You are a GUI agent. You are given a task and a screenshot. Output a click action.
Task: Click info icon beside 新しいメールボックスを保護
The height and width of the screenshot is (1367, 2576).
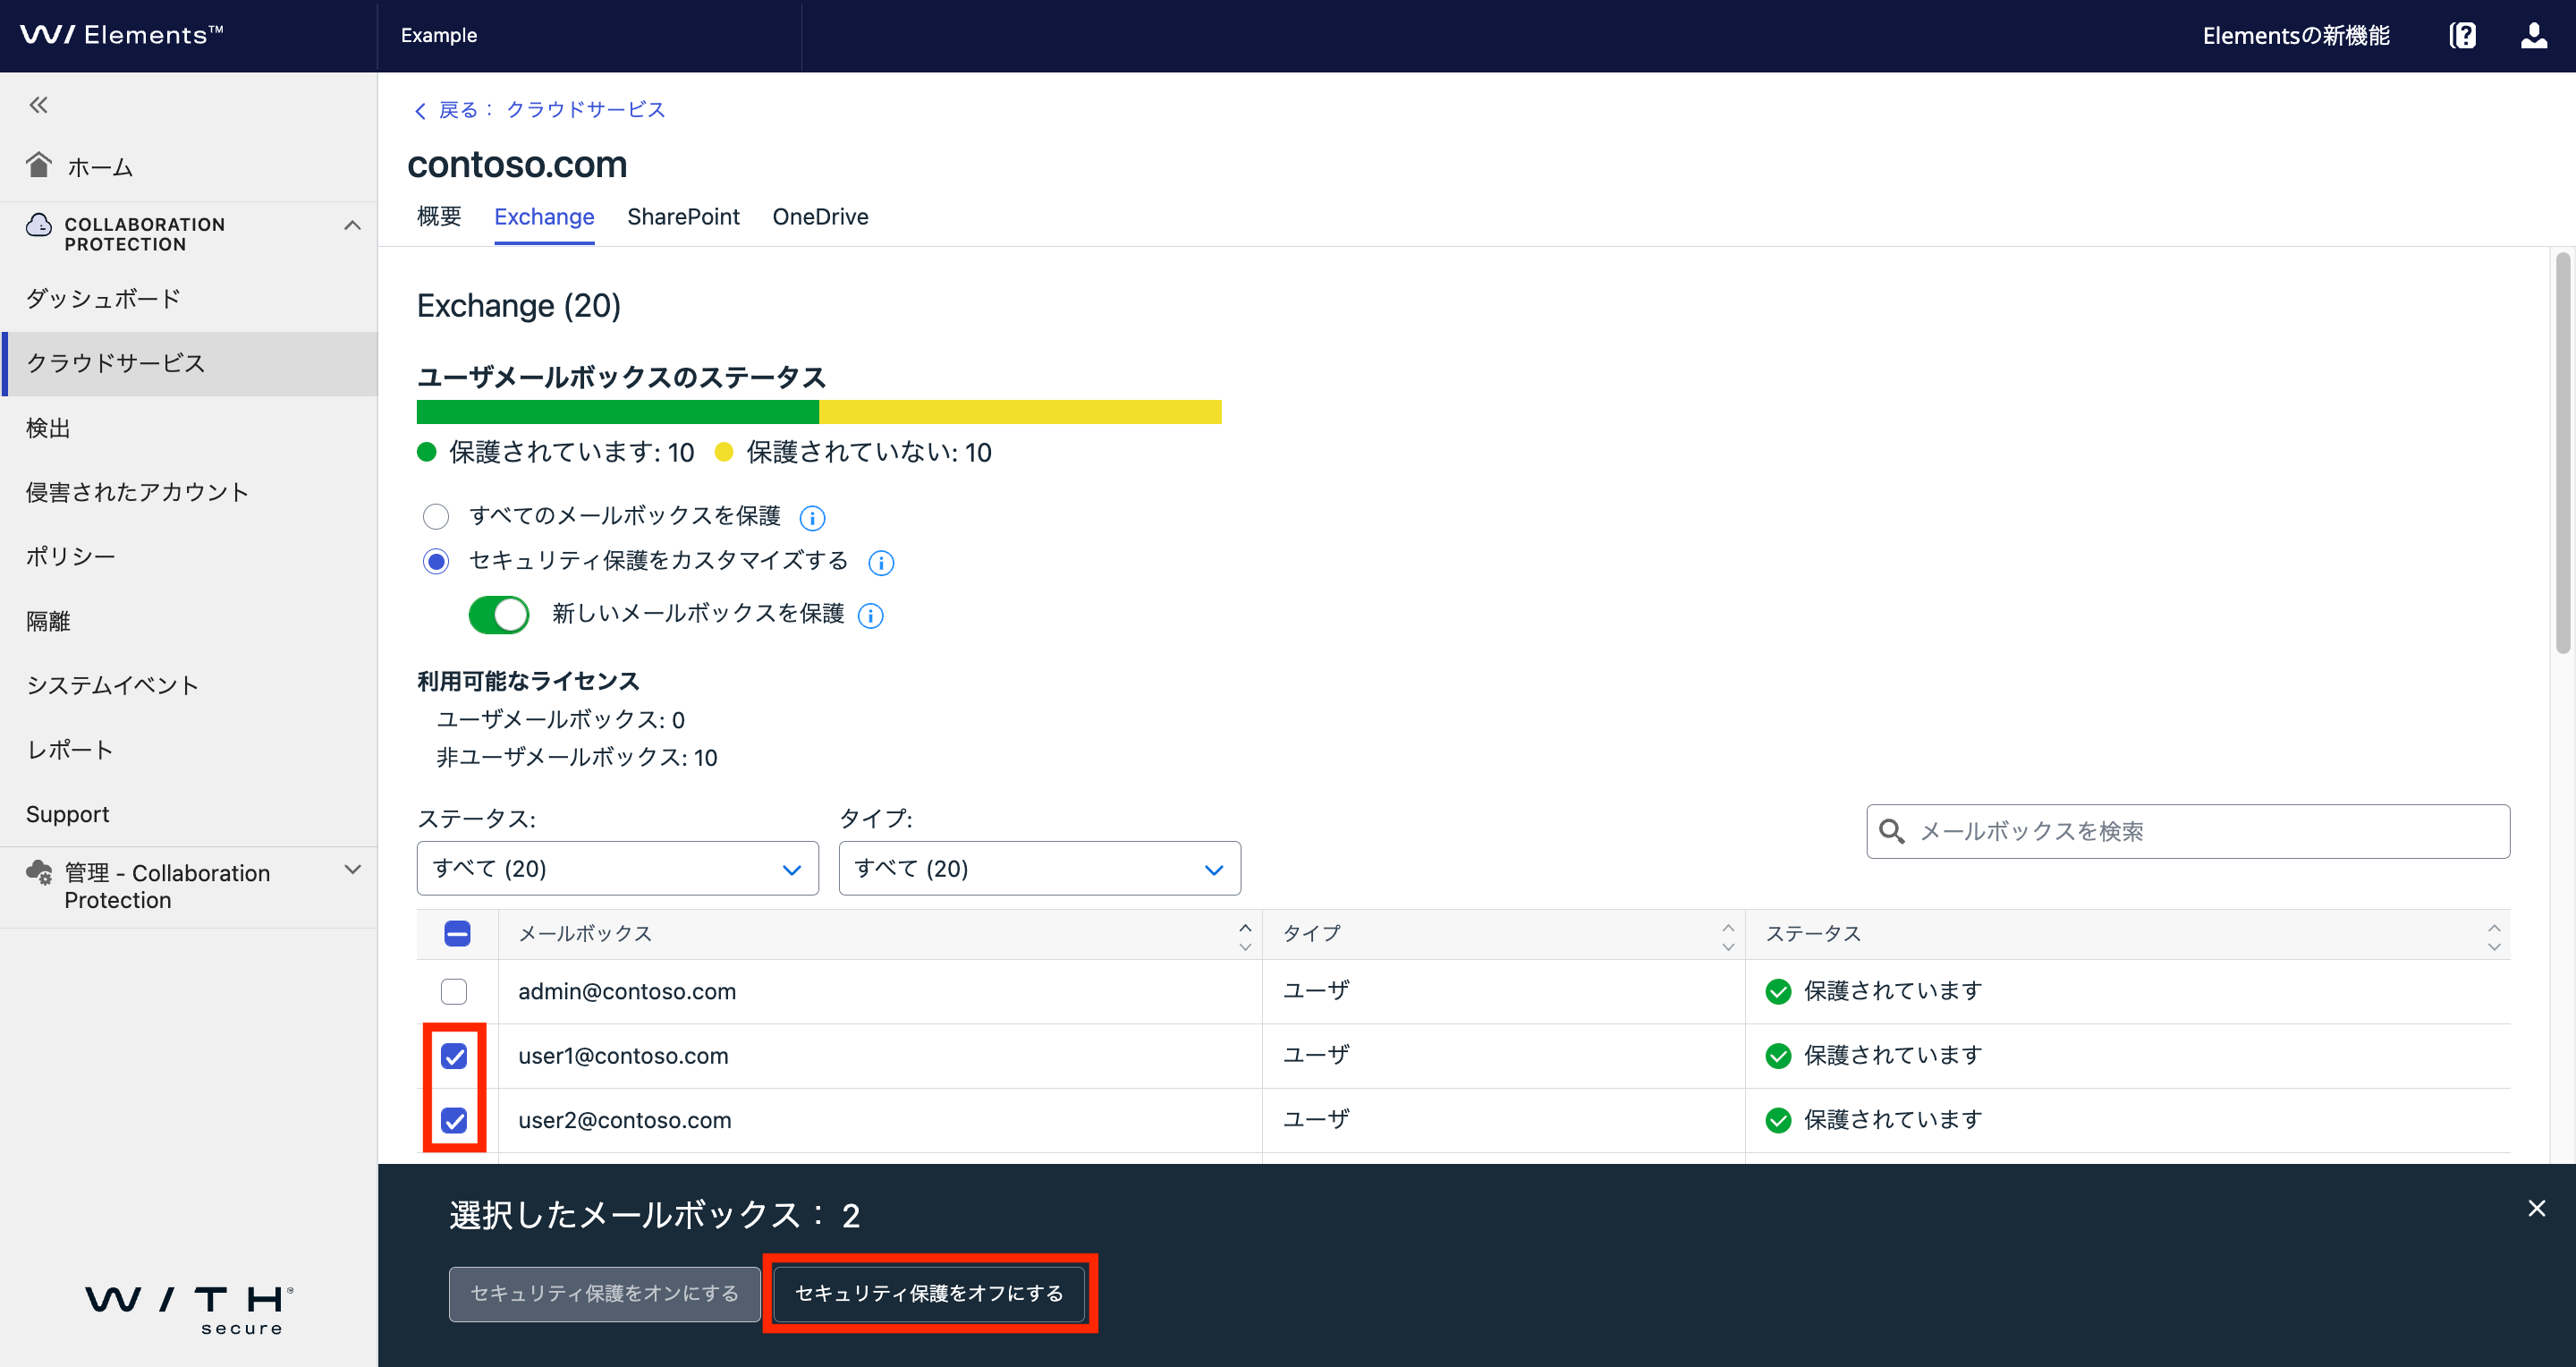871,616
